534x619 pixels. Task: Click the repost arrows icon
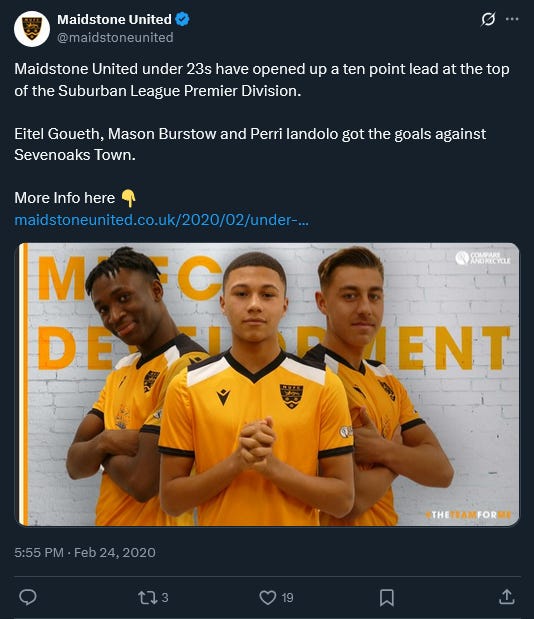click(147, 597)
